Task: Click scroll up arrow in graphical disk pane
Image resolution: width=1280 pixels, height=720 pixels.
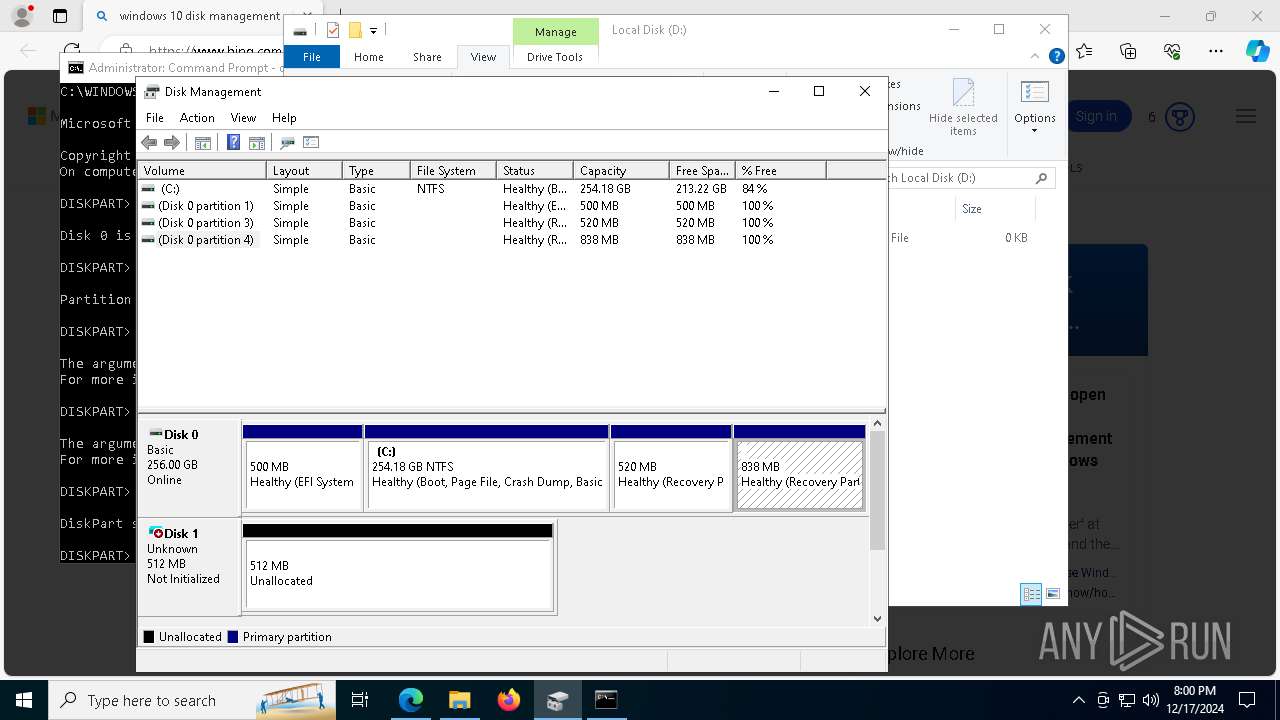Action: coord(878,424)
